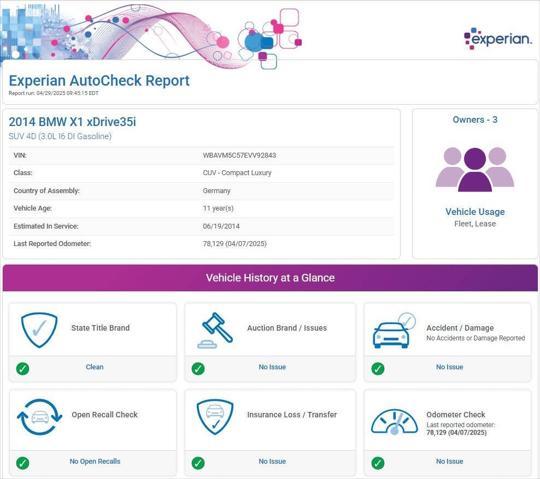Click the Owners - 3 heading

(475, 119)
